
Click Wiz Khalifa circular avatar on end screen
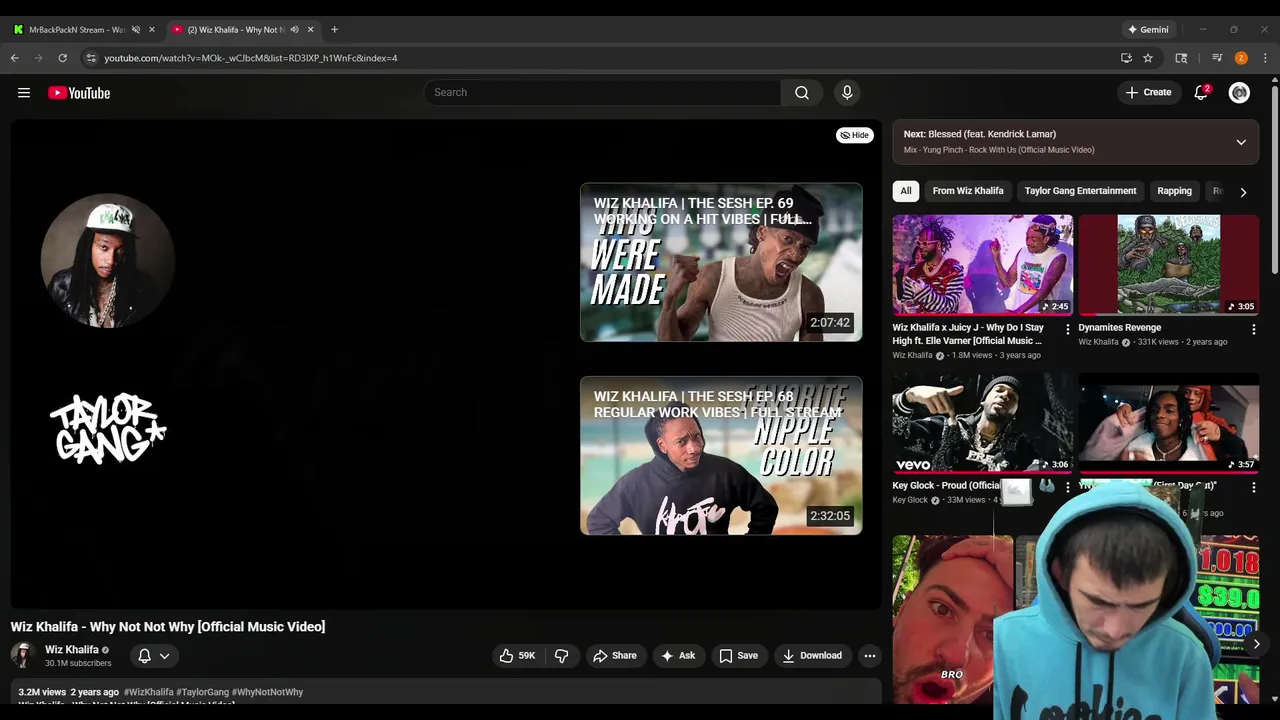[x=108, y=261]
